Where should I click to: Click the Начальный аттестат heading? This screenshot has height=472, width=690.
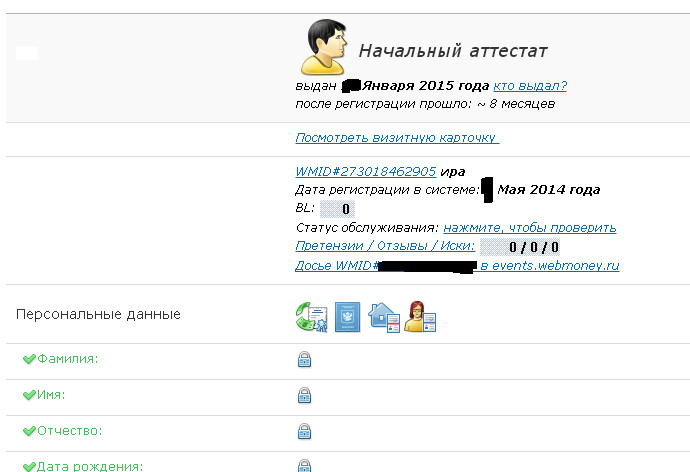point(453,51)
